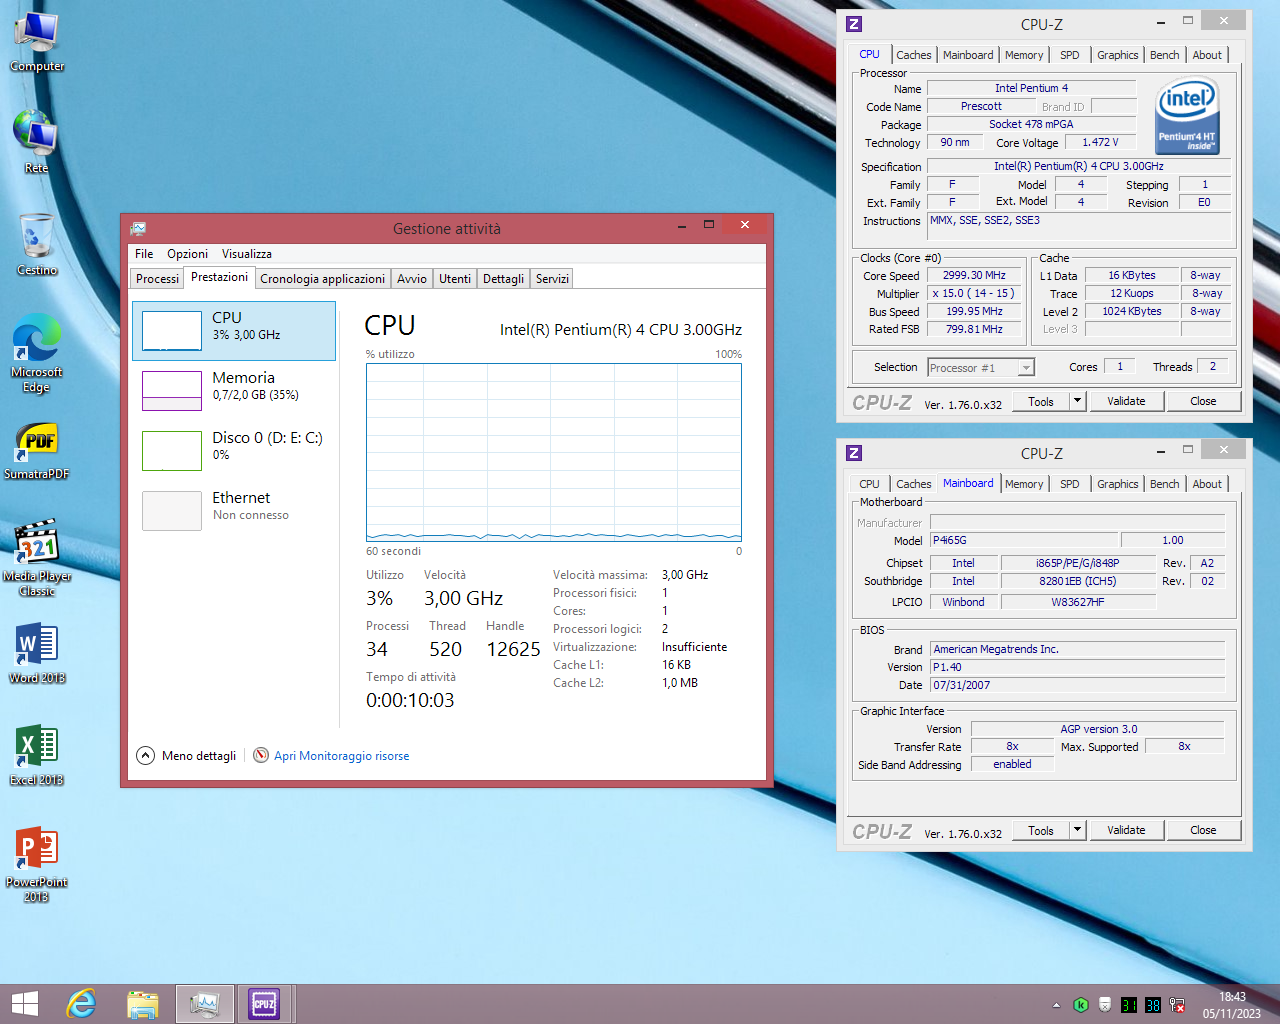
Task: Expand the Processor #1 selection dropdown
Action: 1025,368
